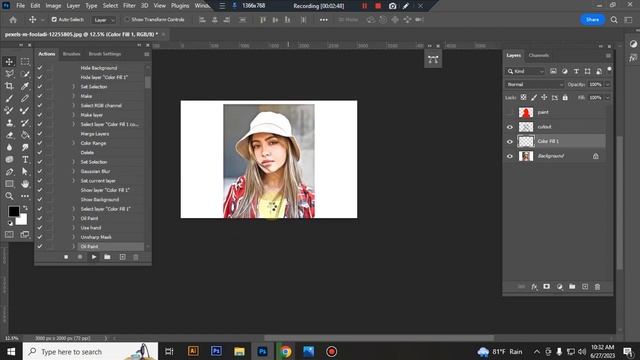Lock transparent pixels checkerboard icon
Image resolution: width=640 pixels, height=360 pixels.
tap(523, 98)
